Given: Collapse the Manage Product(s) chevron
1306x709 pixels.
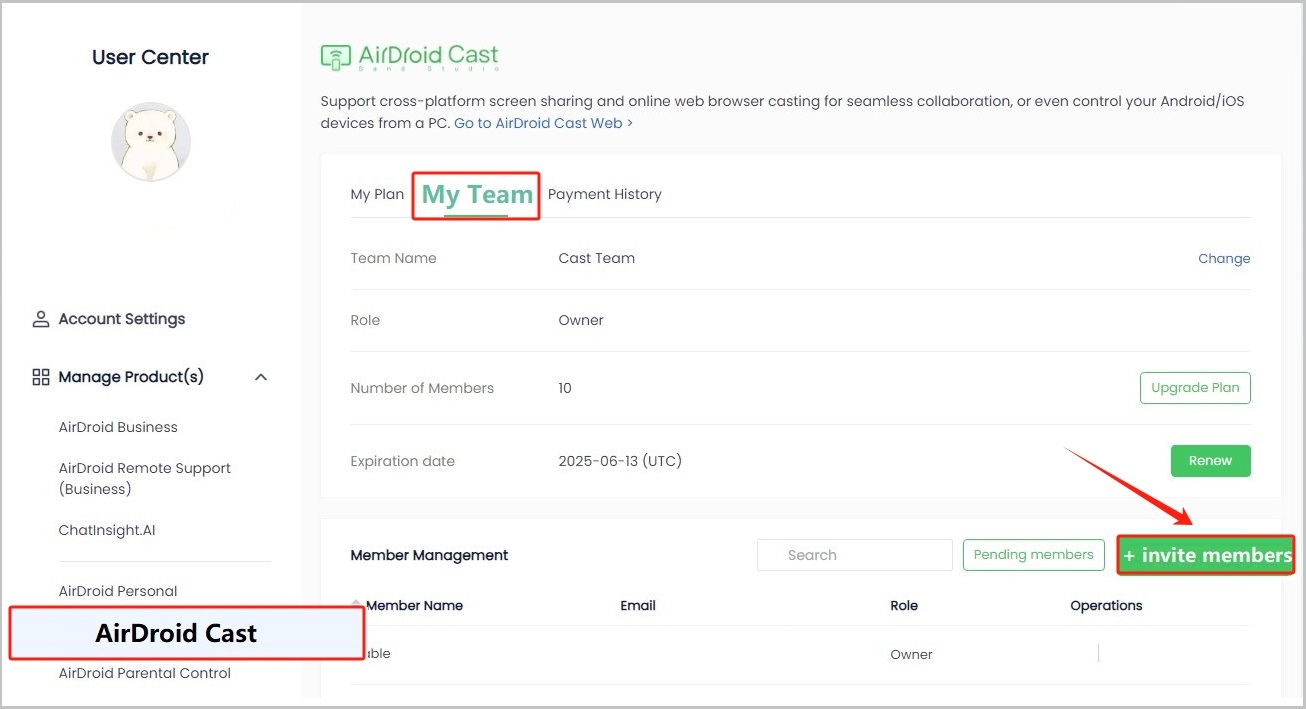Looking at the screenshot, I should tap(261, 377).
